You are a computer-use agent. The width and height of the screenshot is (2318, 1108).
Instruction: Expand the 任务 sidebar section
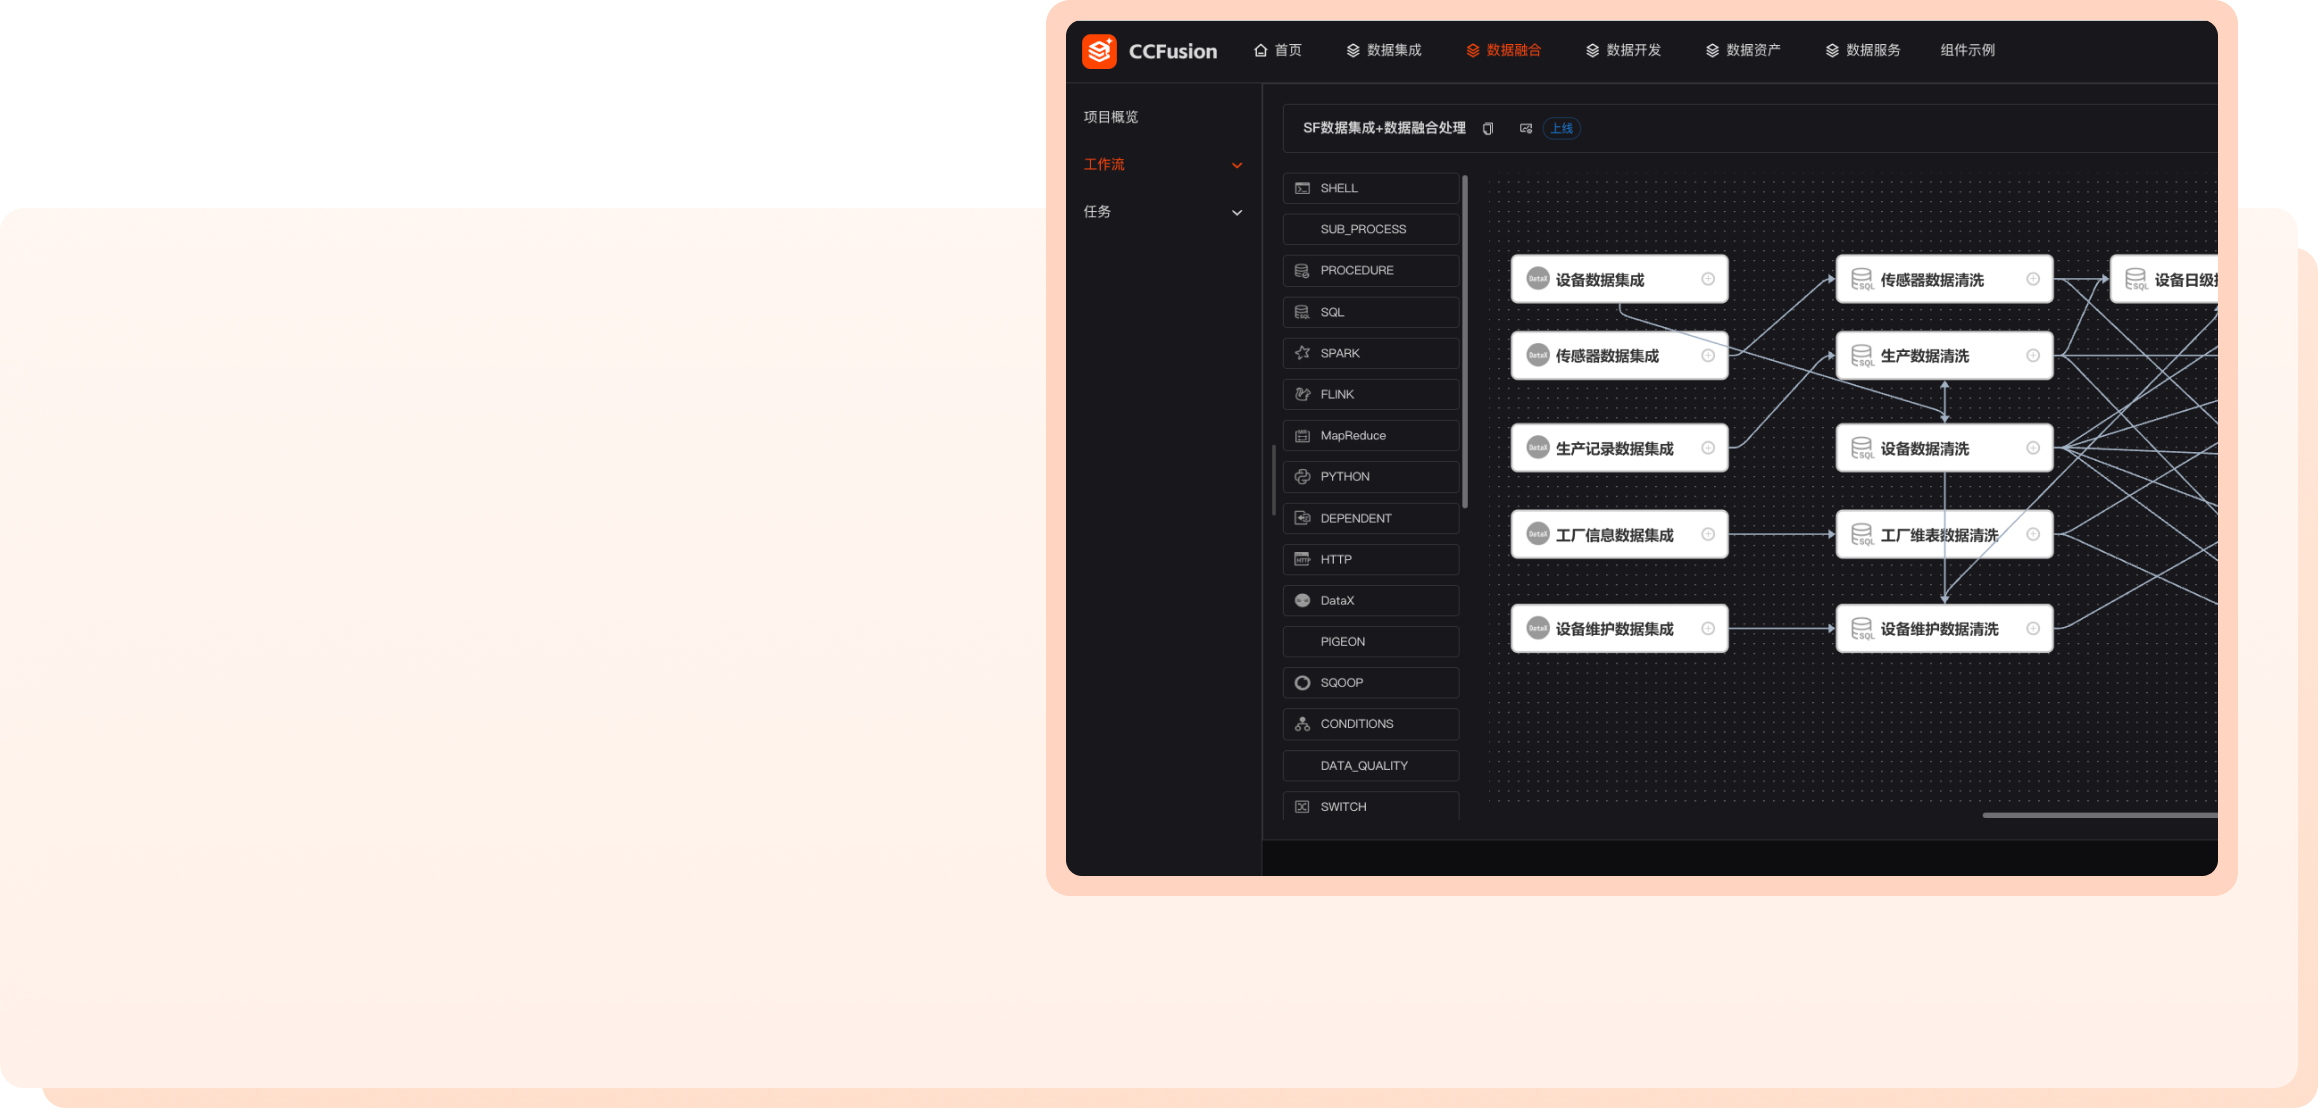click(1237, 212)
